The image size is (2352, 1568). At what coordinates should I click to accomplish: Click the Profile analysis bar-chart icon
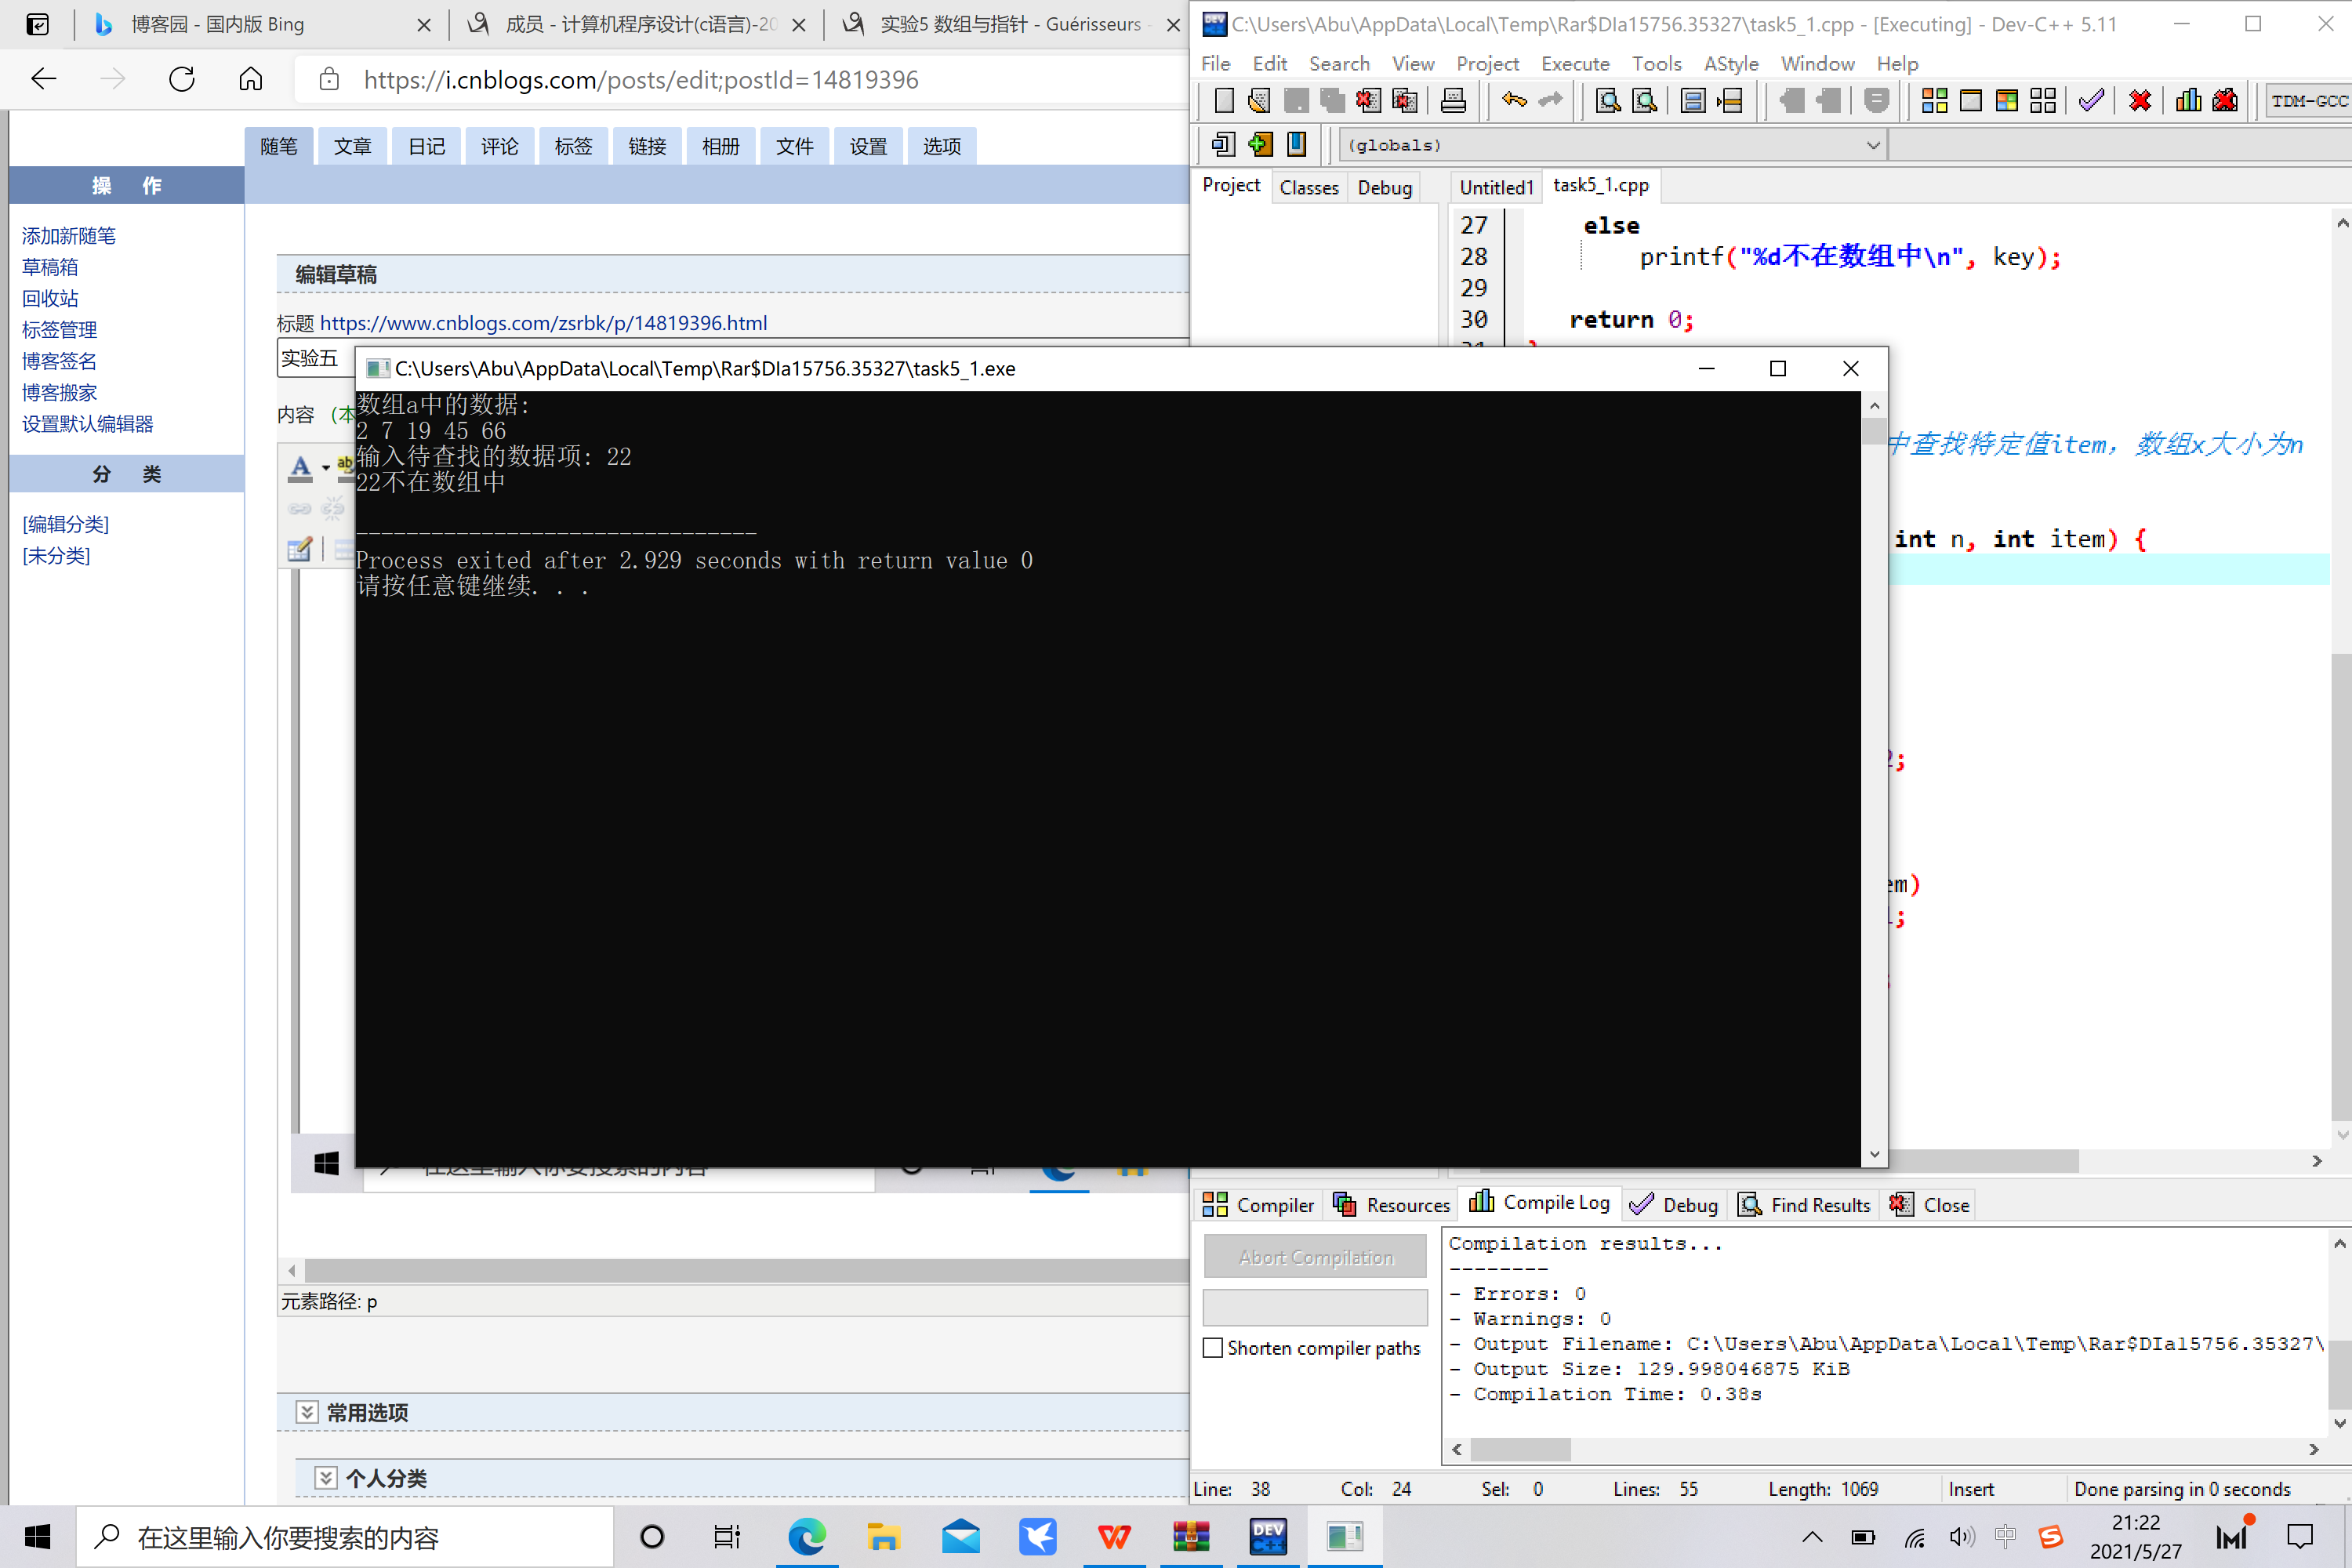2188,100
